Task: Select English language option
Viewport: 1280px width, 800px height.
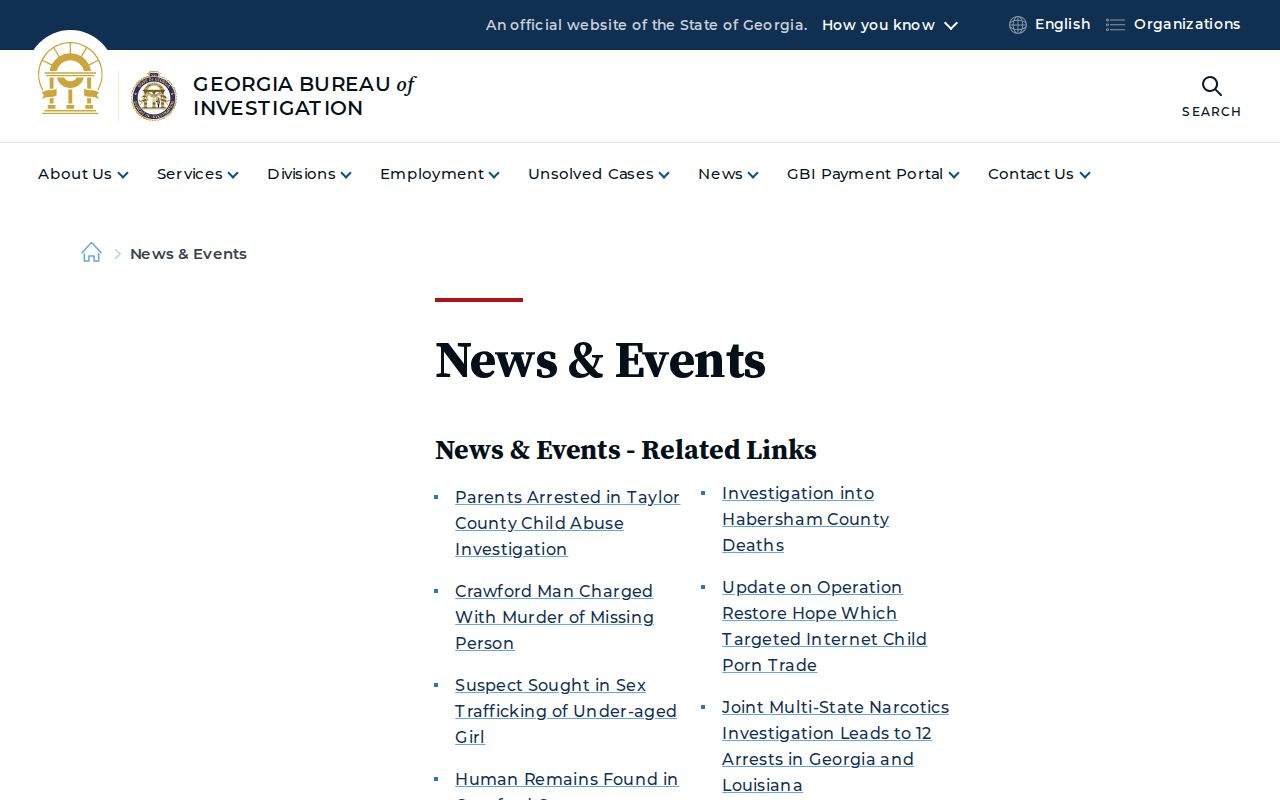Action: (x=1062, y=24)
